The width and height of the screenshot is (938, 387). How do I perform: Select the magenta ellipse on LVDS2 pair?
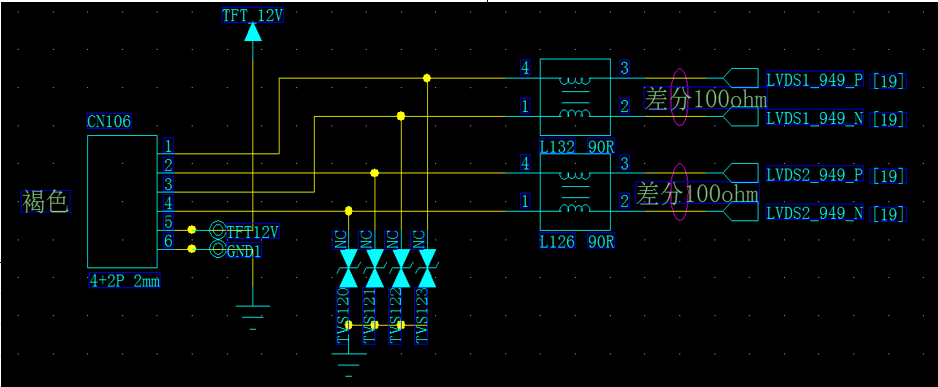[679, 192]
